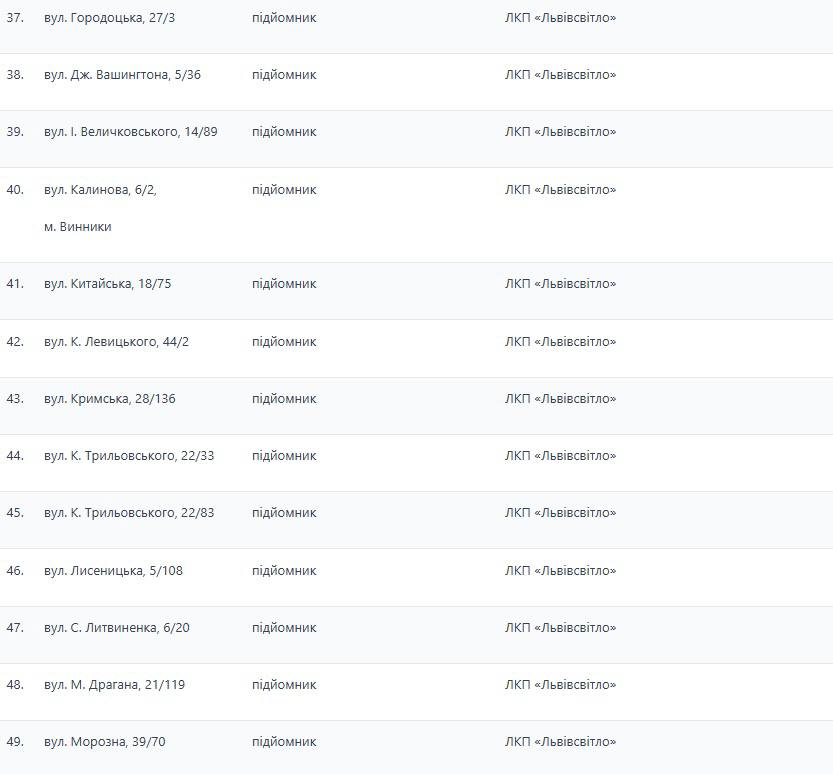833x774 pixels.
Task: Click вул. Калинова, 6/2 address
Action: (x=100, y=190)
